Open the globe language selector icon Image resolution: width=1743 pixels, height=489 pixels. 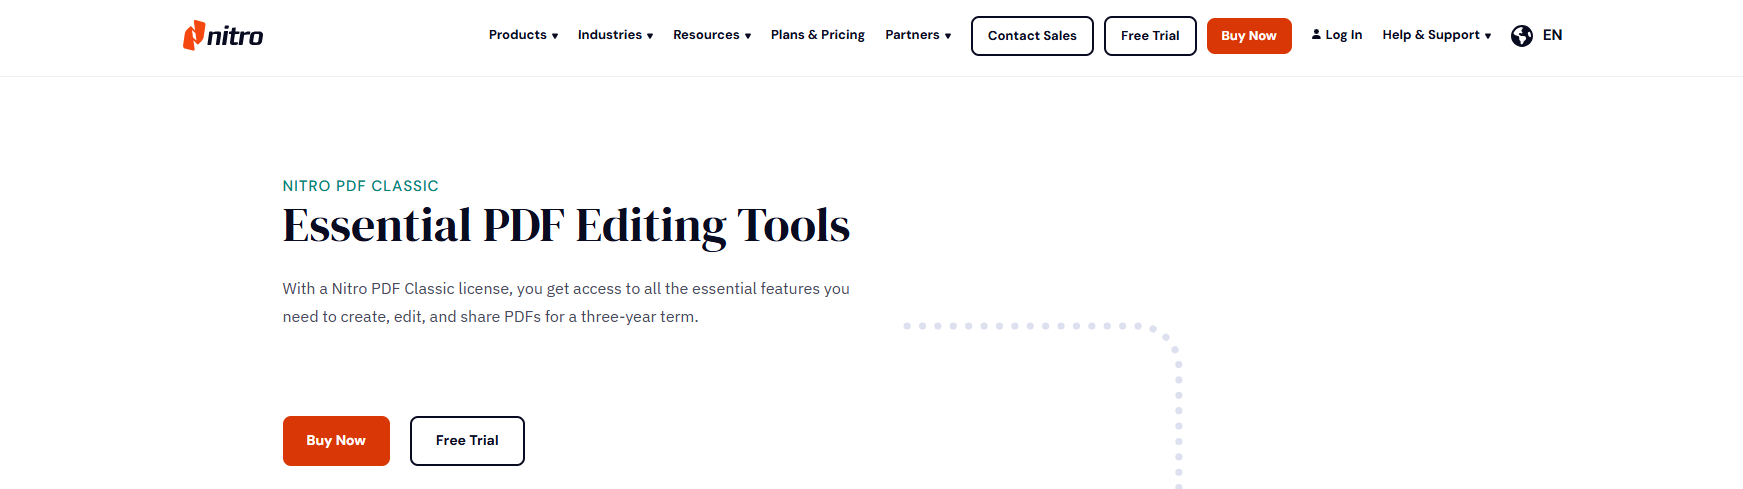[1521, 36]
